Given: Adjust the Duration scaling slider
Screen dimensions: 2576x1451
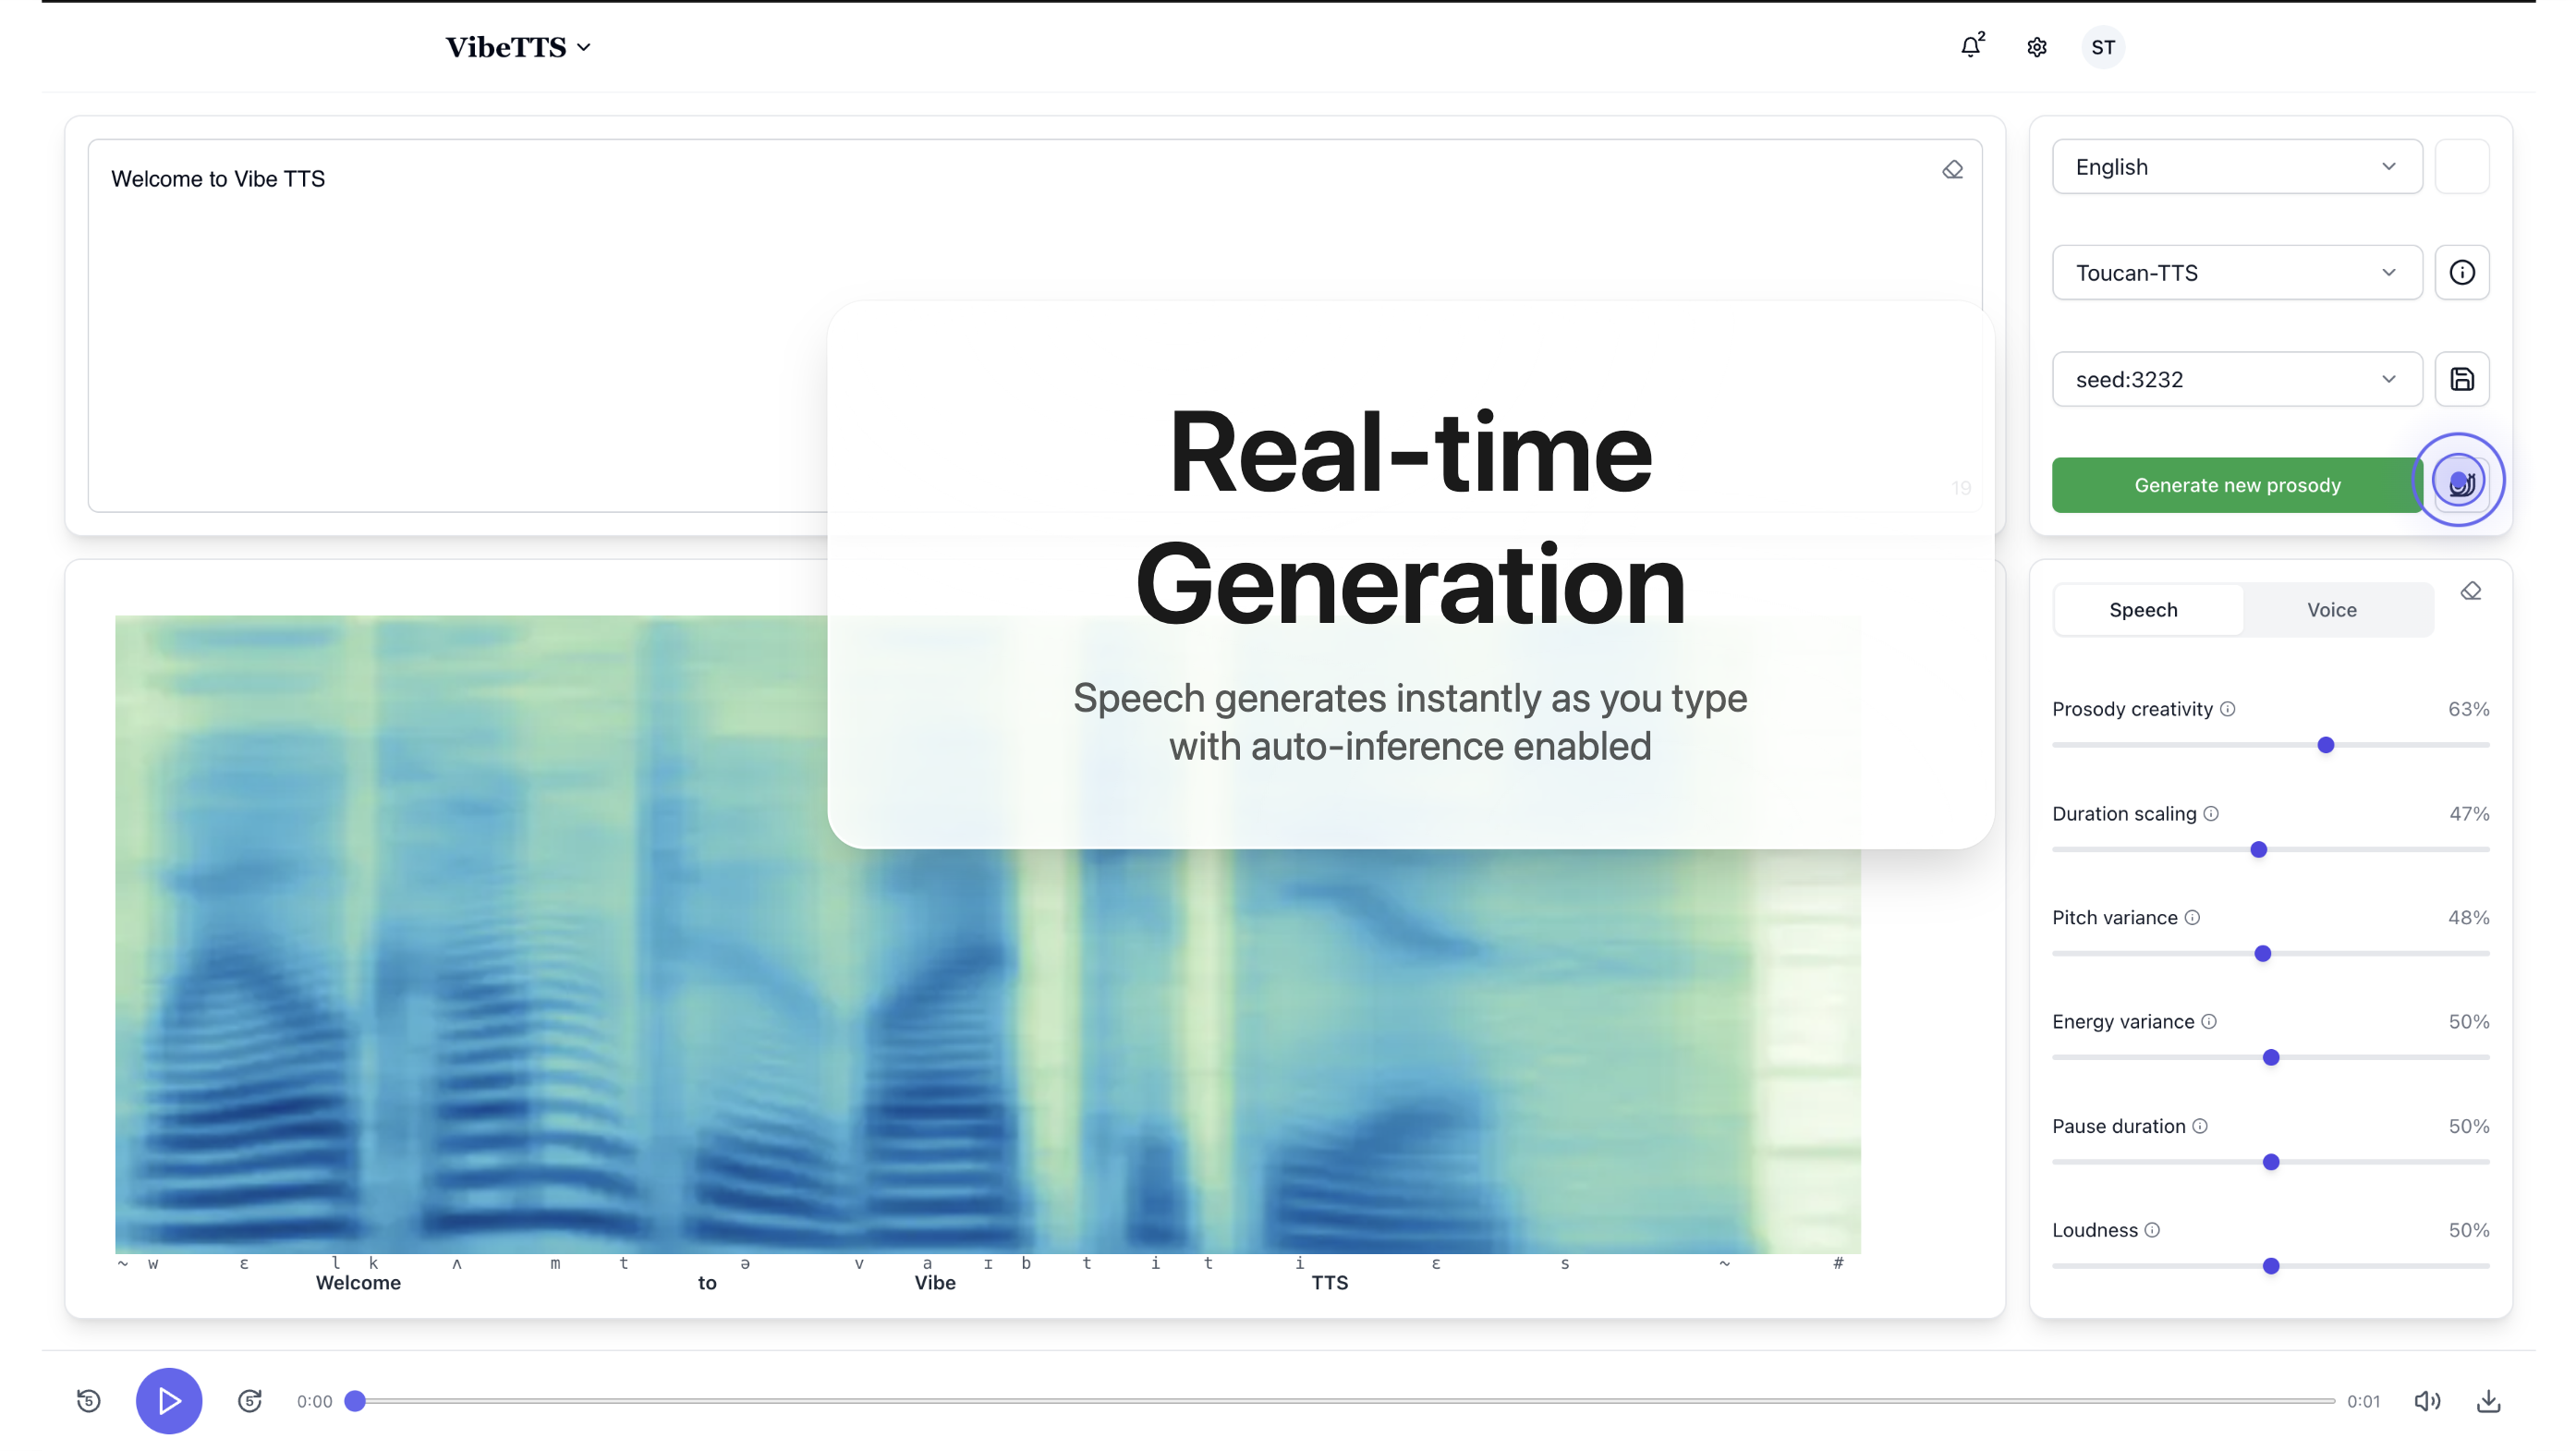Looking at the screenshot, I should [x=2271, y=850].
